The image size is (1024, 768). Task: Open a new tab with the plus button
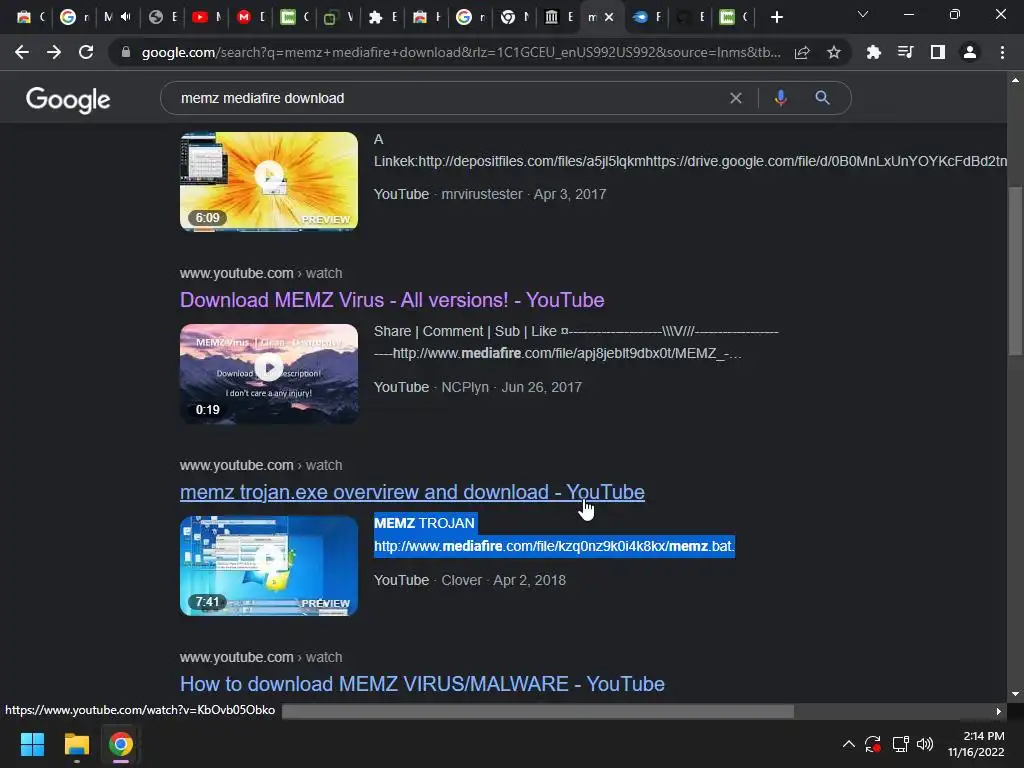click(776, 17)
